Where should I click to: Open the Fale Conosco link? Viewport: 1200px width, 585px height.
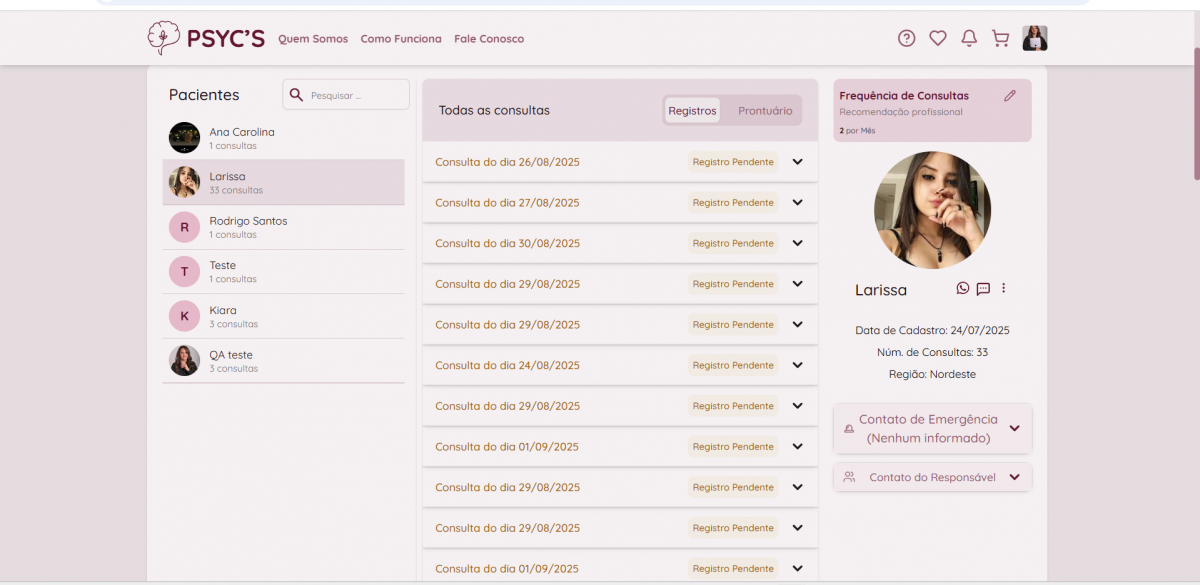click(489, 39)
